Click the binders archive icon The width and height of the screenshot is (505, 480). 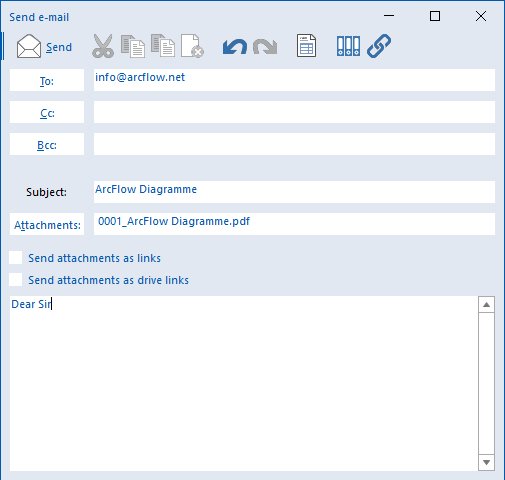pyautogui.click(x=348, y=46)
